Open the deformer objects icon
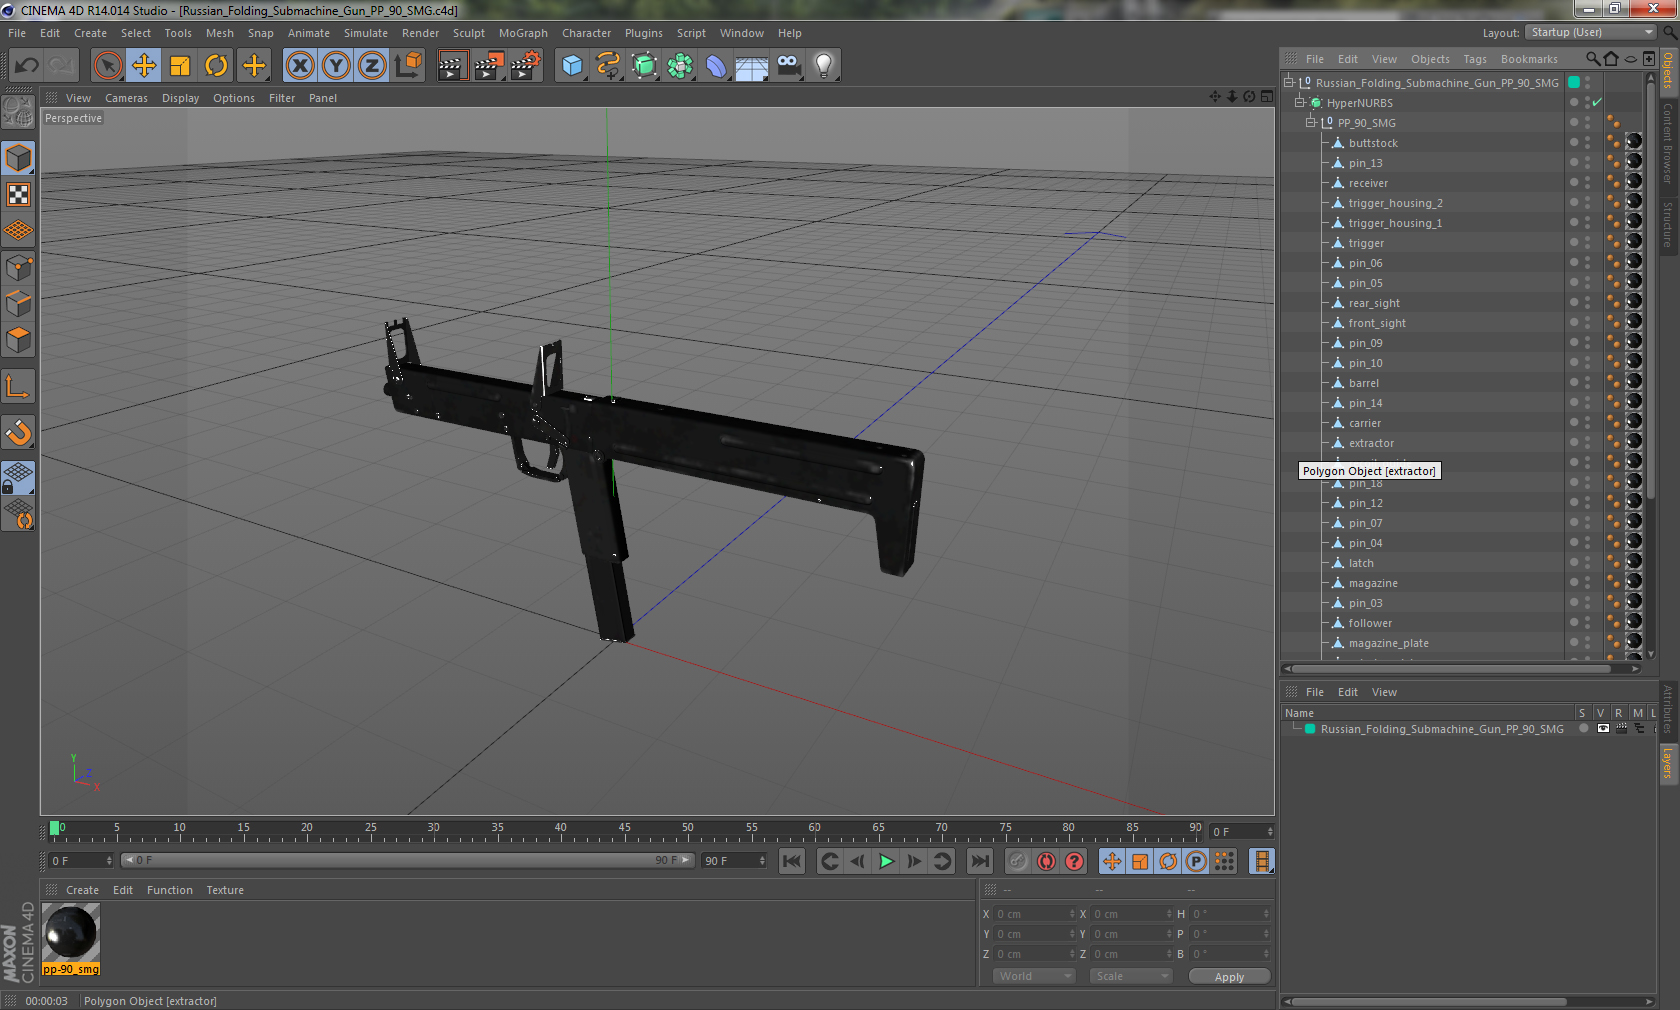The width and height of the screenshot is (1680, 1010). 716,66
